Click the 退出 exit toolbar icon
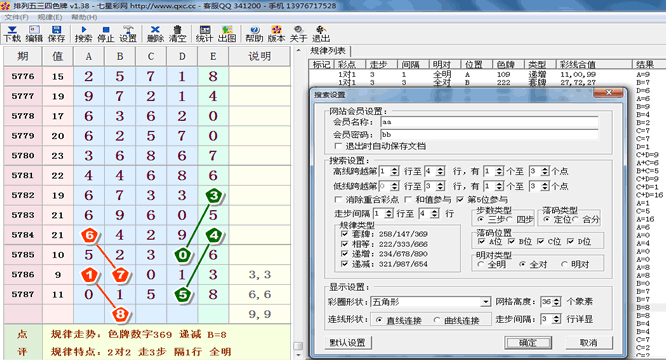 (x=321, y=34)
